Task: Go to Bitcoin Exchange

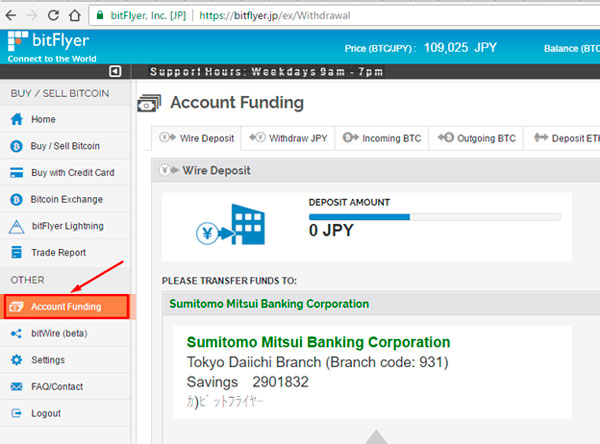Action: (x=65, y=199)
